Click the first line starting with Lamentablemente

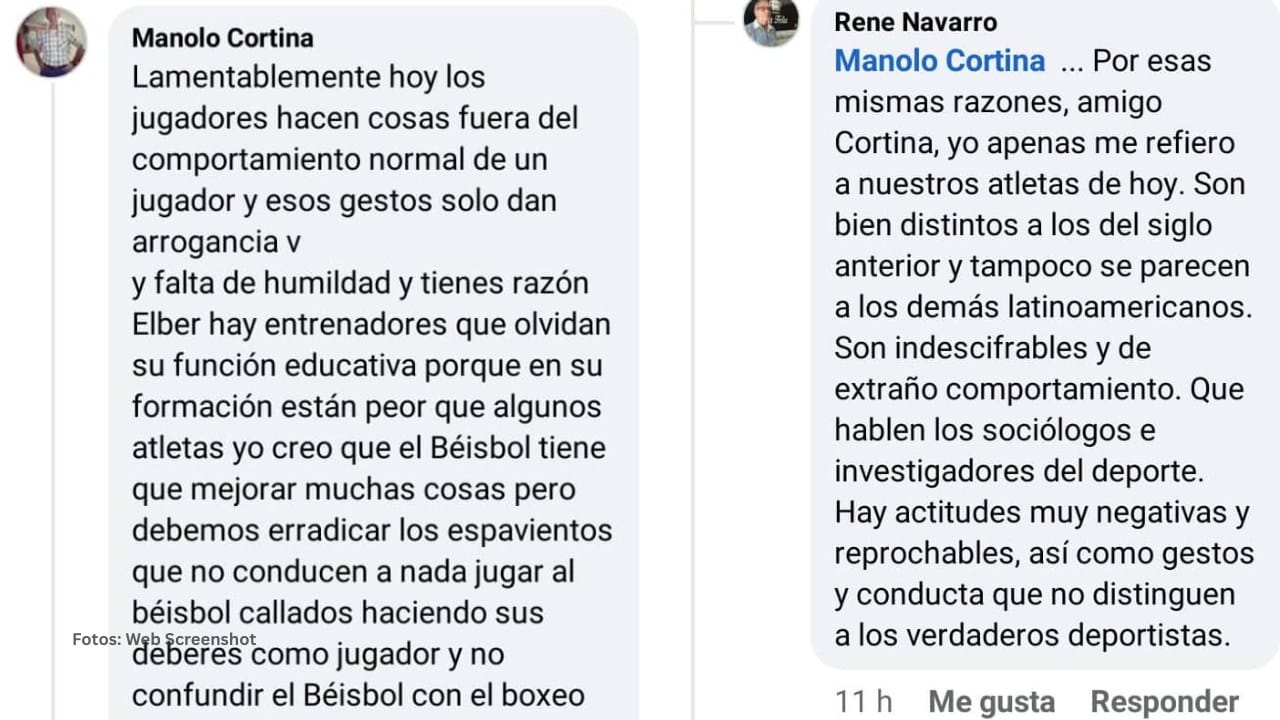point(308,77)
